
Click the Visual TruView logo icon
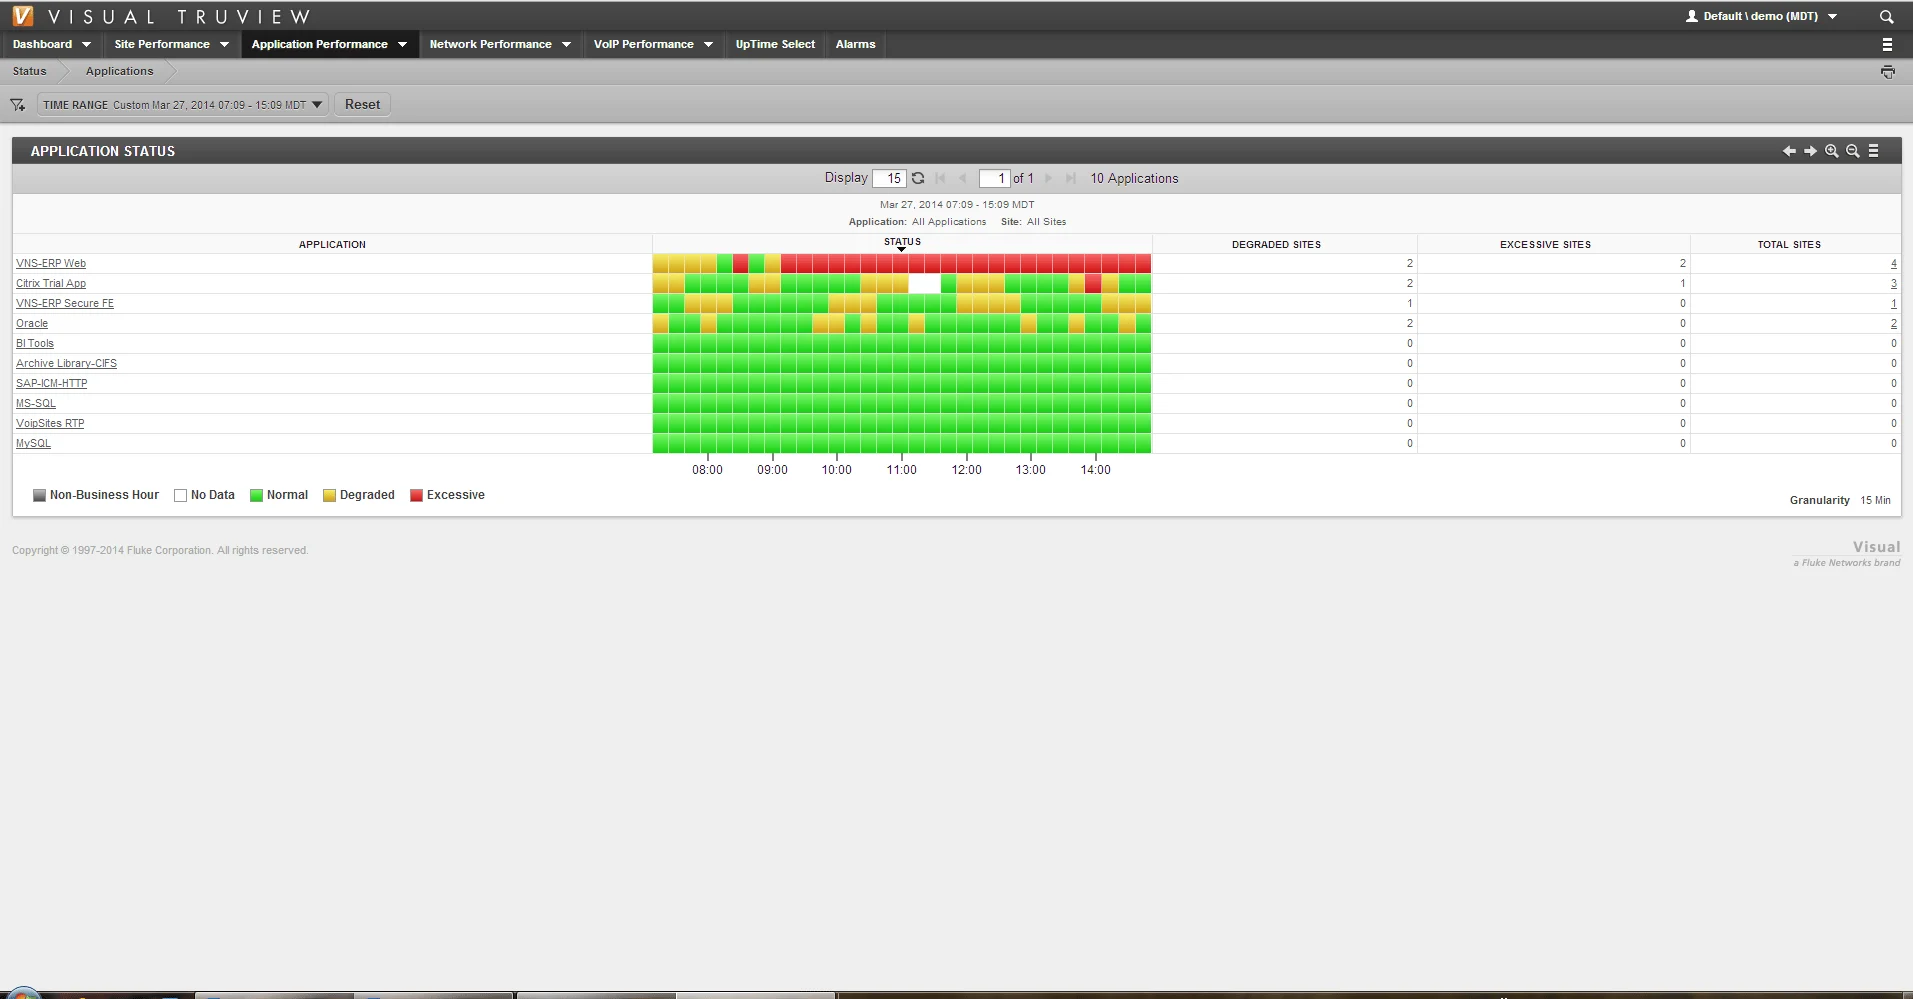pos(22,16)
